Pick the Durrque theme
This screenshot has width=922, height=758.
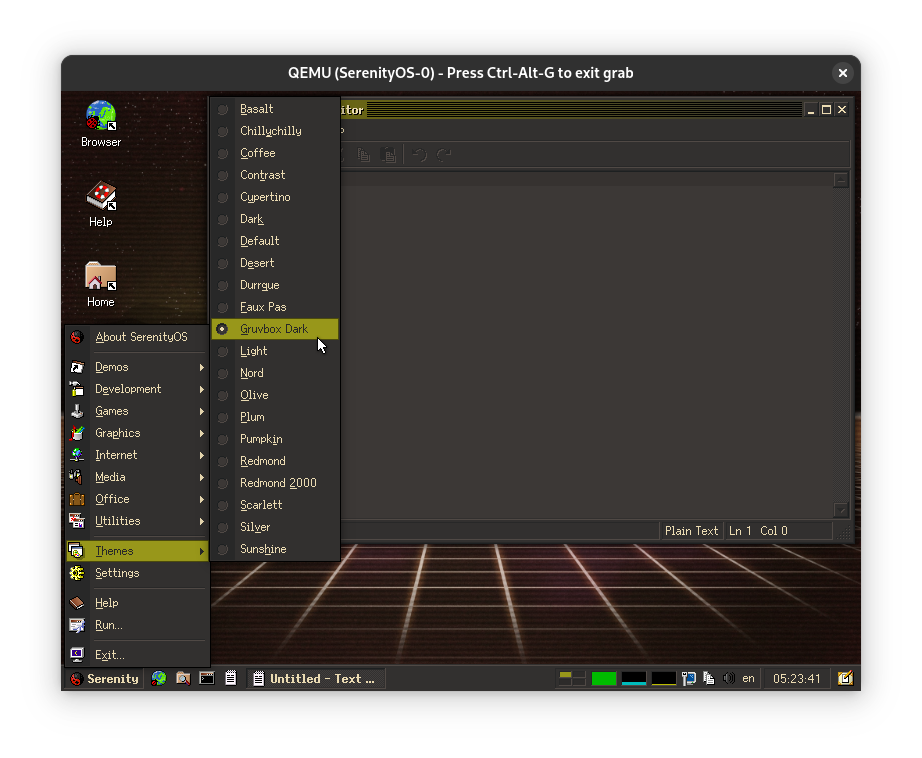tap(275, 285)
